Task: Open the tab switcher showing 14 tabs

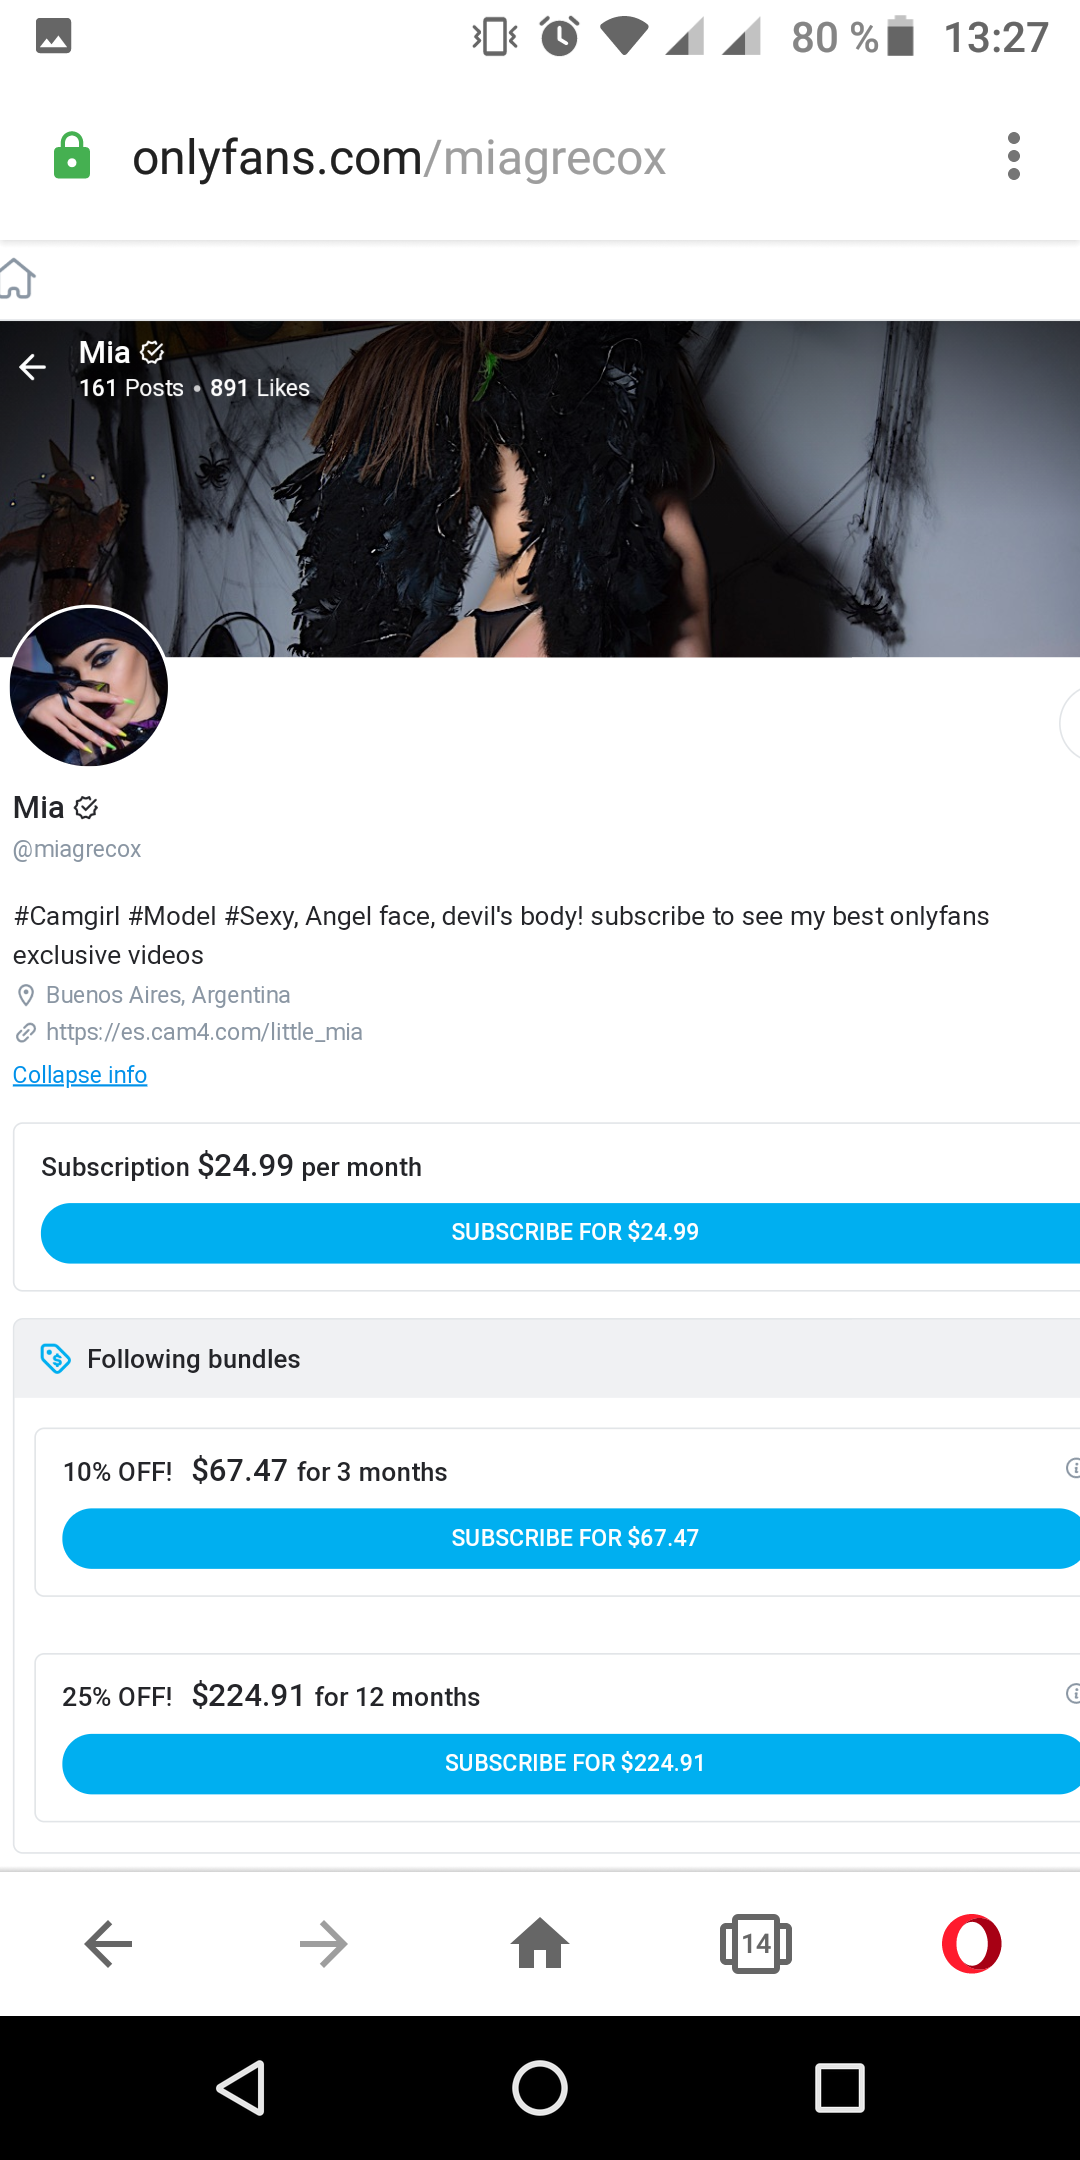Action: 755,1944
